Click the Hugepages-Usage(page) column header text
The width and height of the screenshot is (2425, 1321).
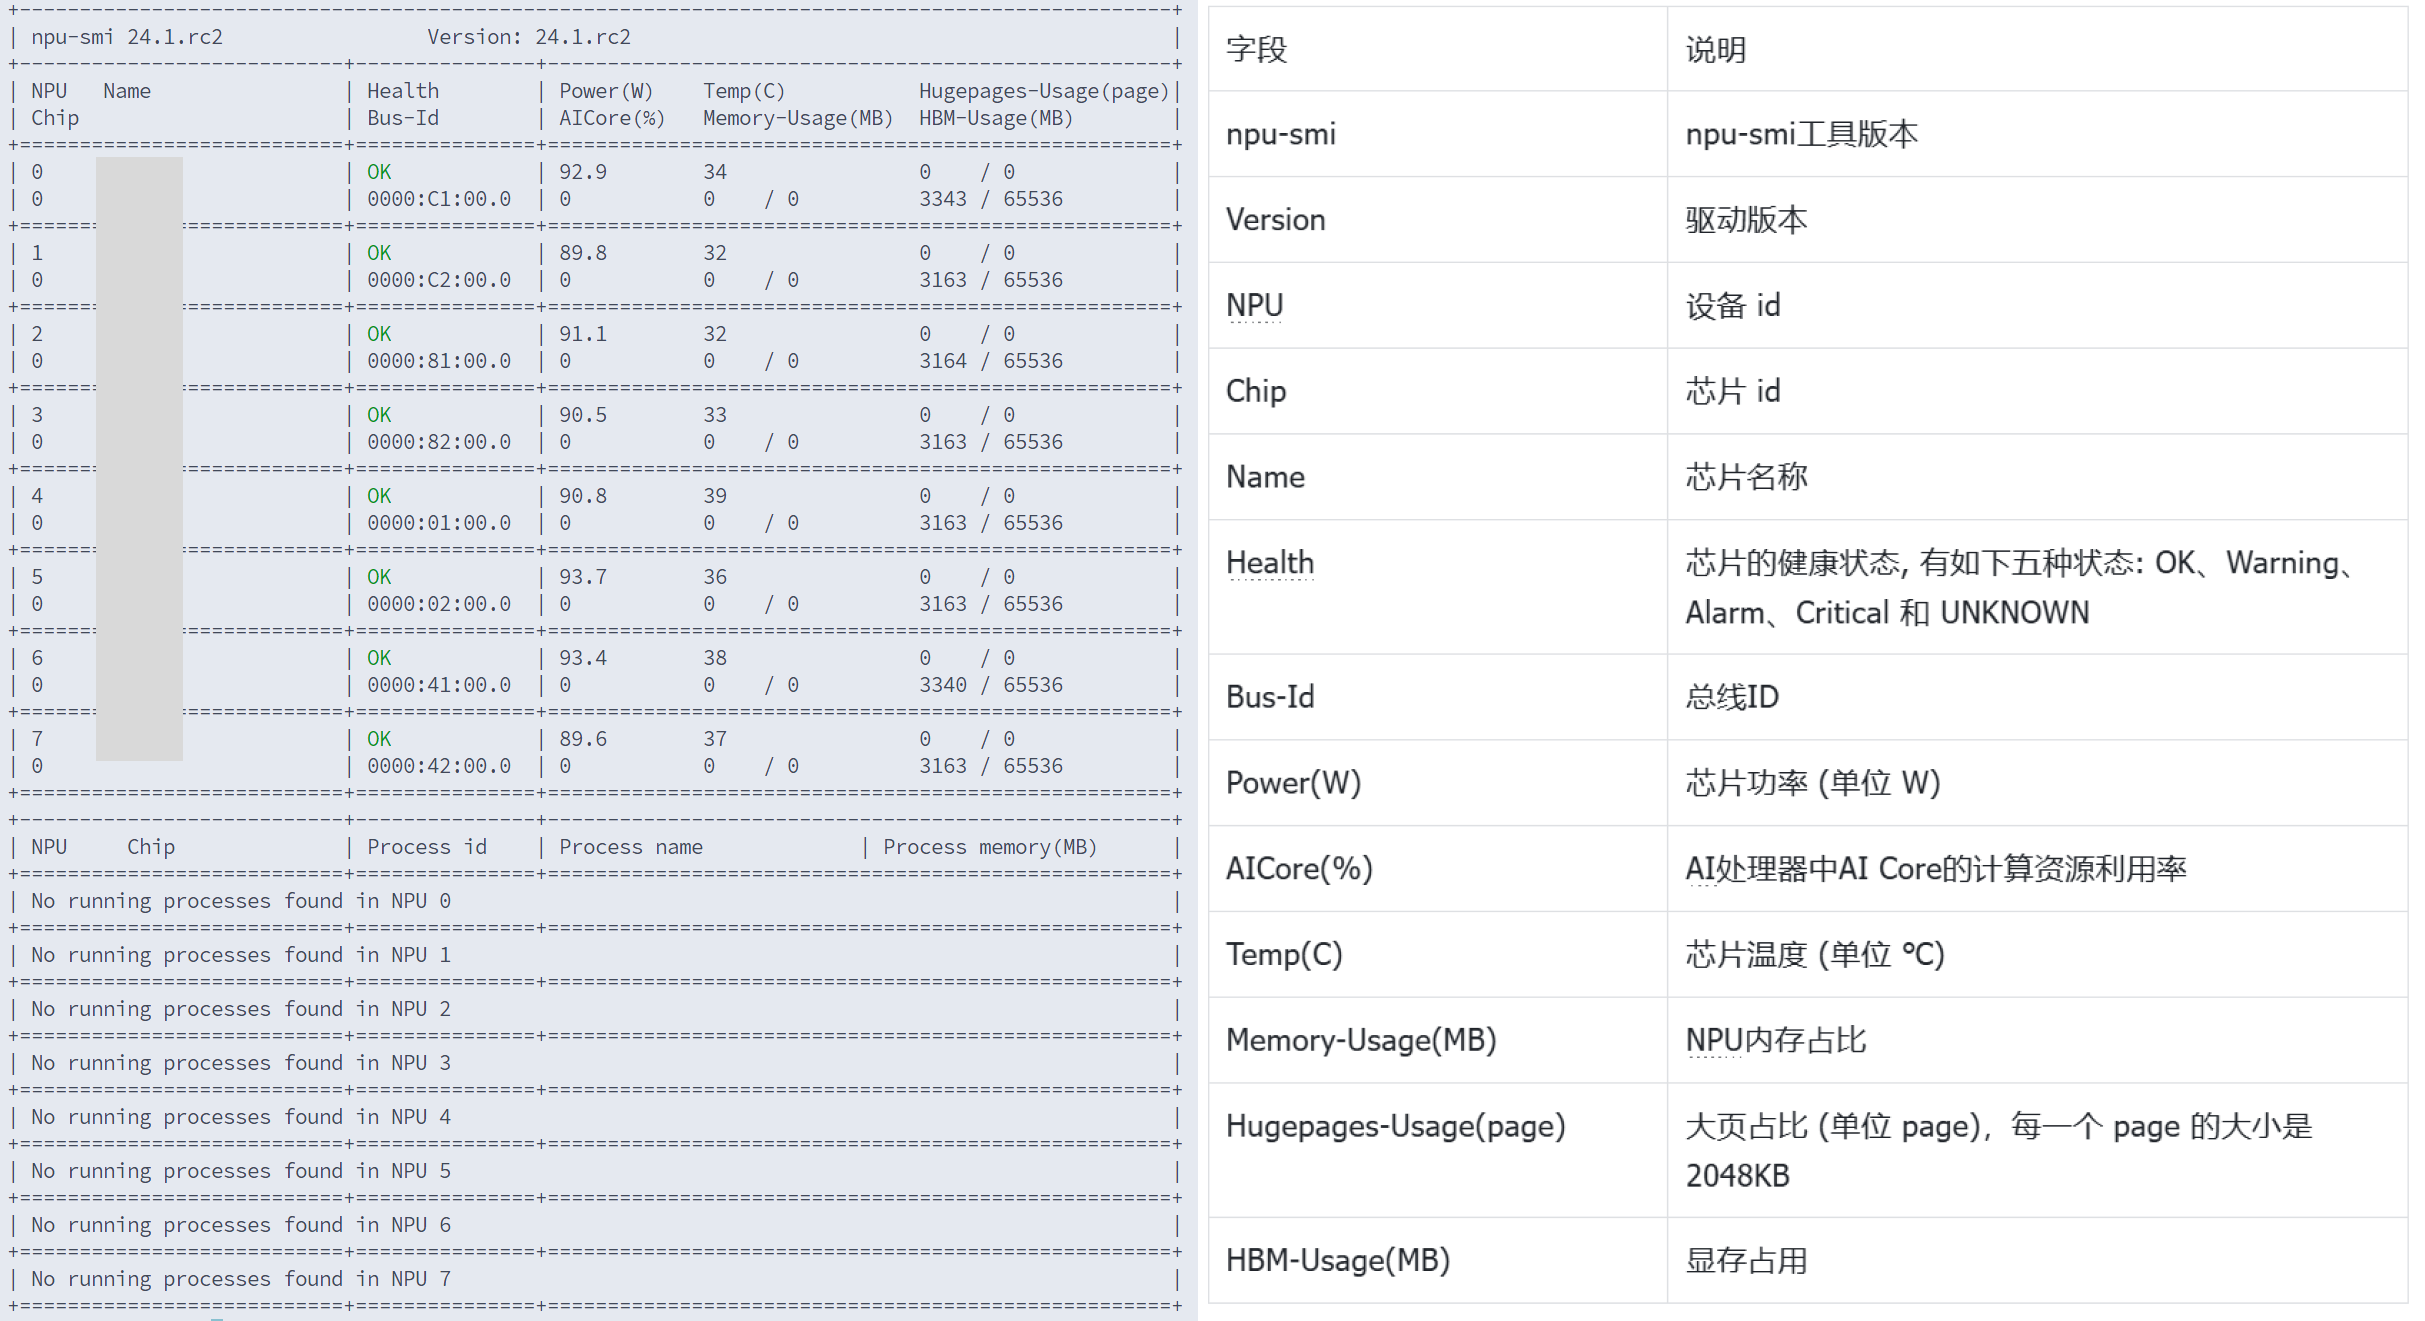tap(1043, 91)
